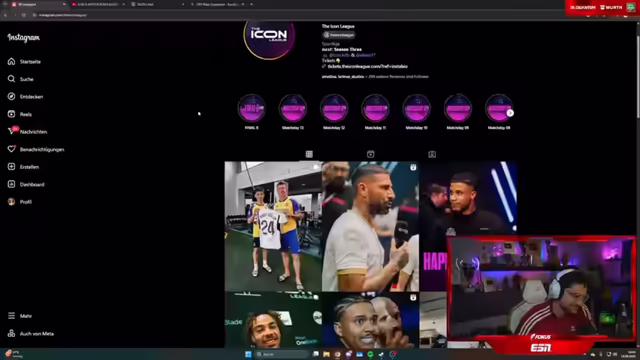640x360 pixels.
Task: Open the Windows Start menu
Action: tap(248, 354)
